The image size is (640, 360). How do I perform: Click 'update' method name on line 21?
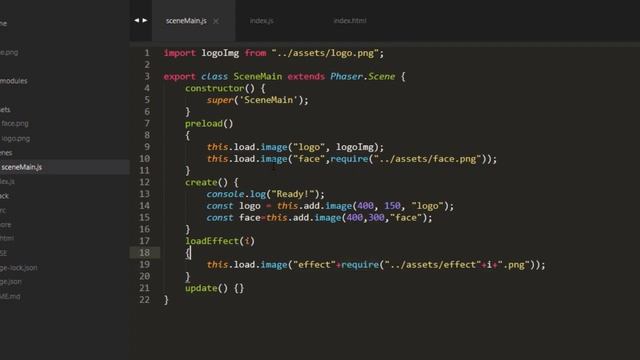pos(201,288)
